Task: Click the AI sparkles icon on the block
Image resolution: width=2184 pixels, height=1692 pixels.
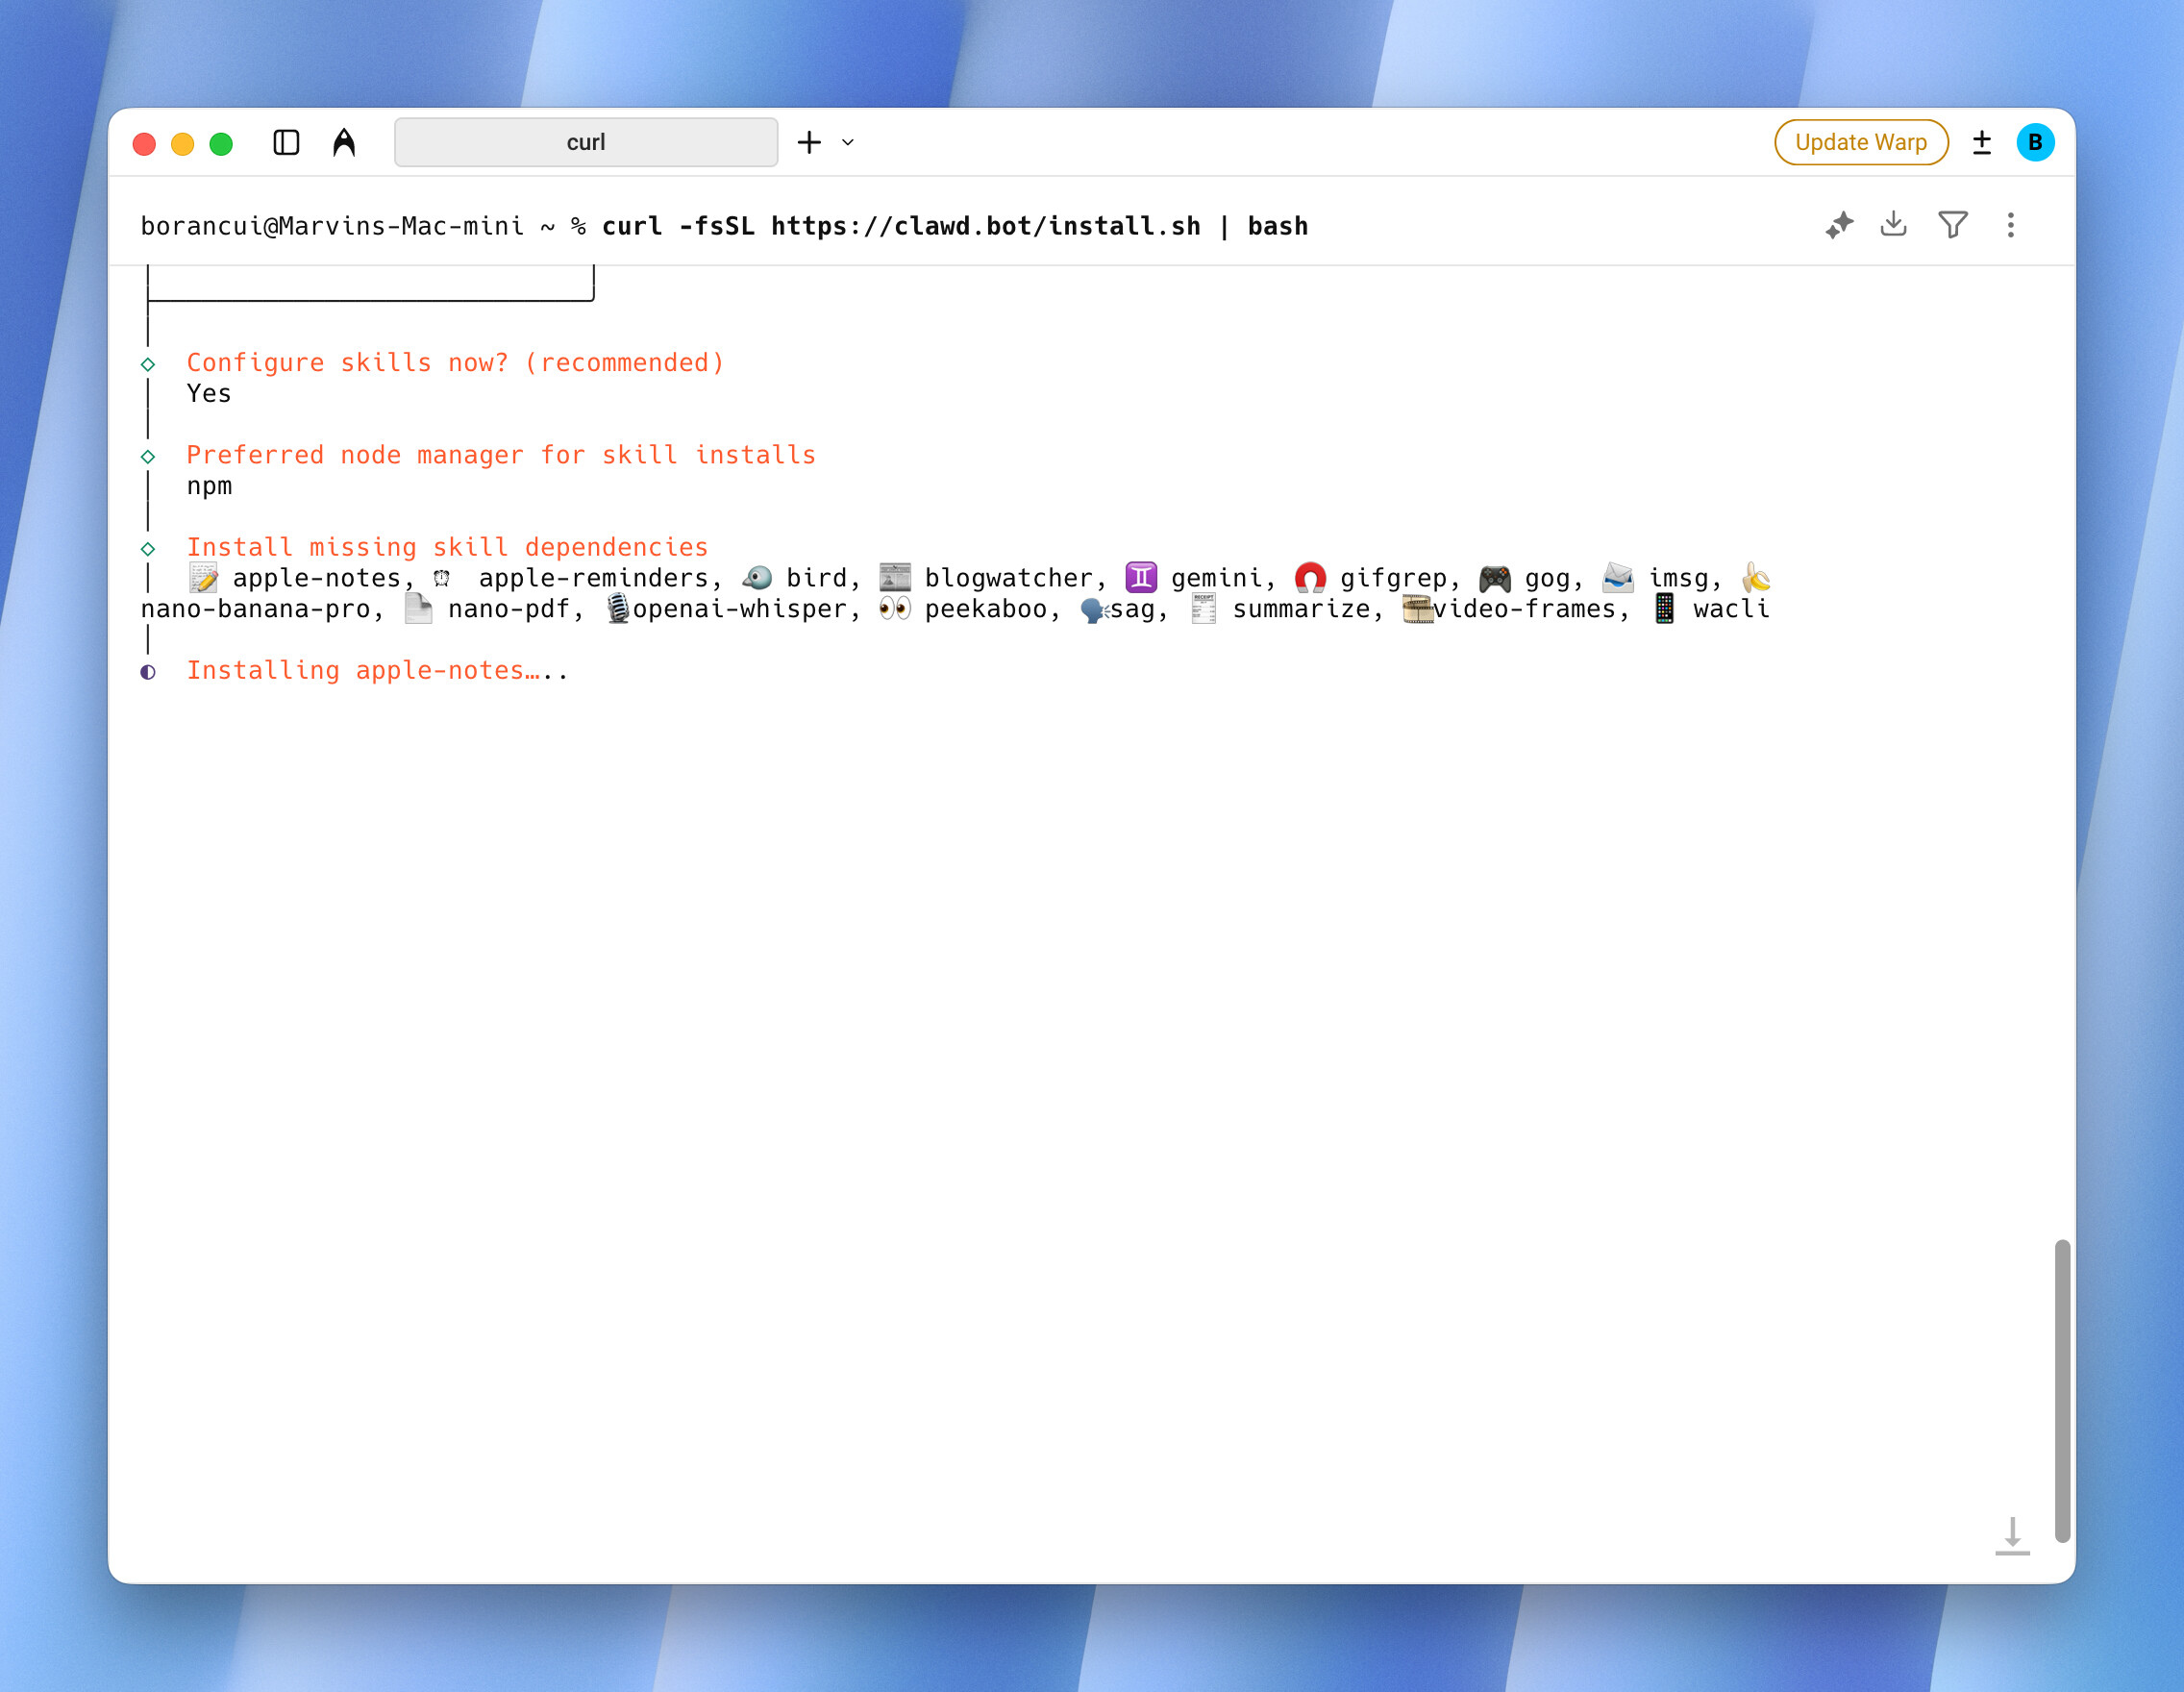Action: (x=1838, y=225)
